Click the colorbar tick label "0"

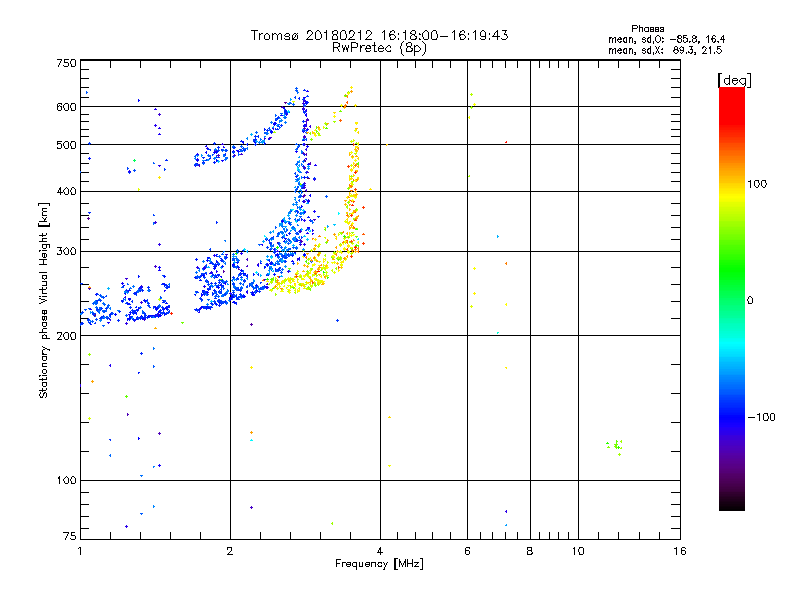[x=750, y=301]
